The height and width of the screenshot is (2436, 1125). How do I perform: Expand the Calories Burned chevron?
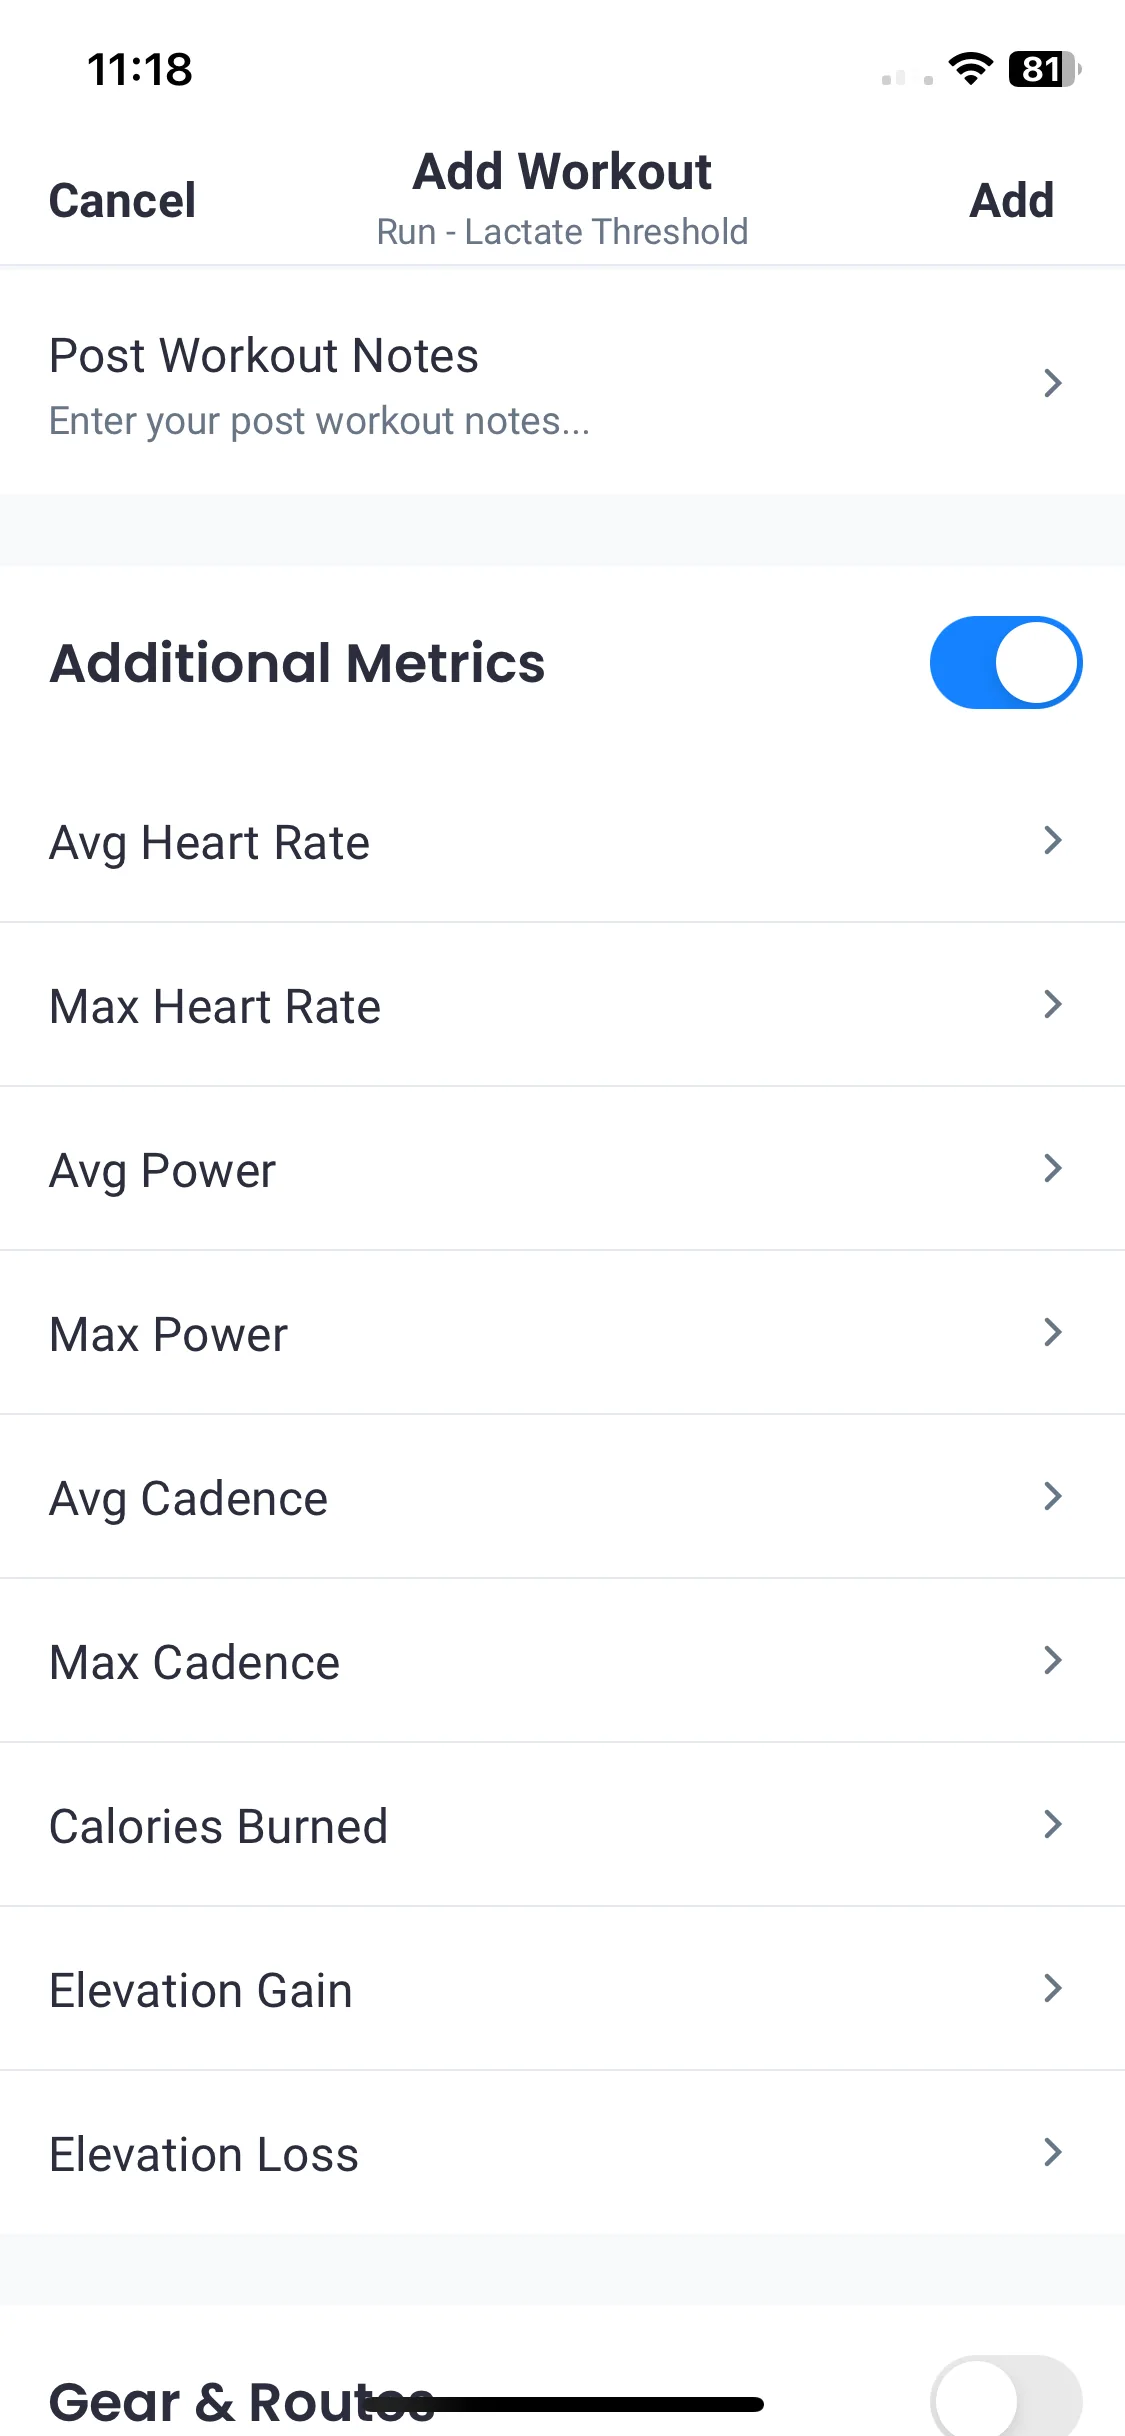click(1052, 1824)
